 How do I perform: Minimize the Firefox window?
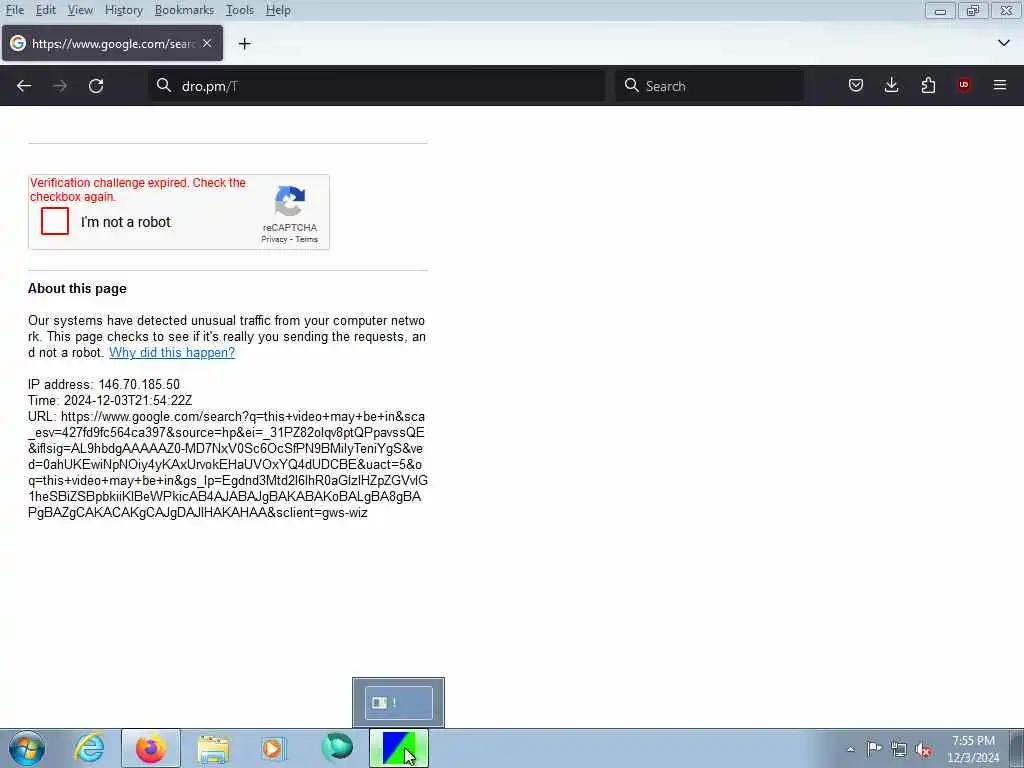[940, 10]
